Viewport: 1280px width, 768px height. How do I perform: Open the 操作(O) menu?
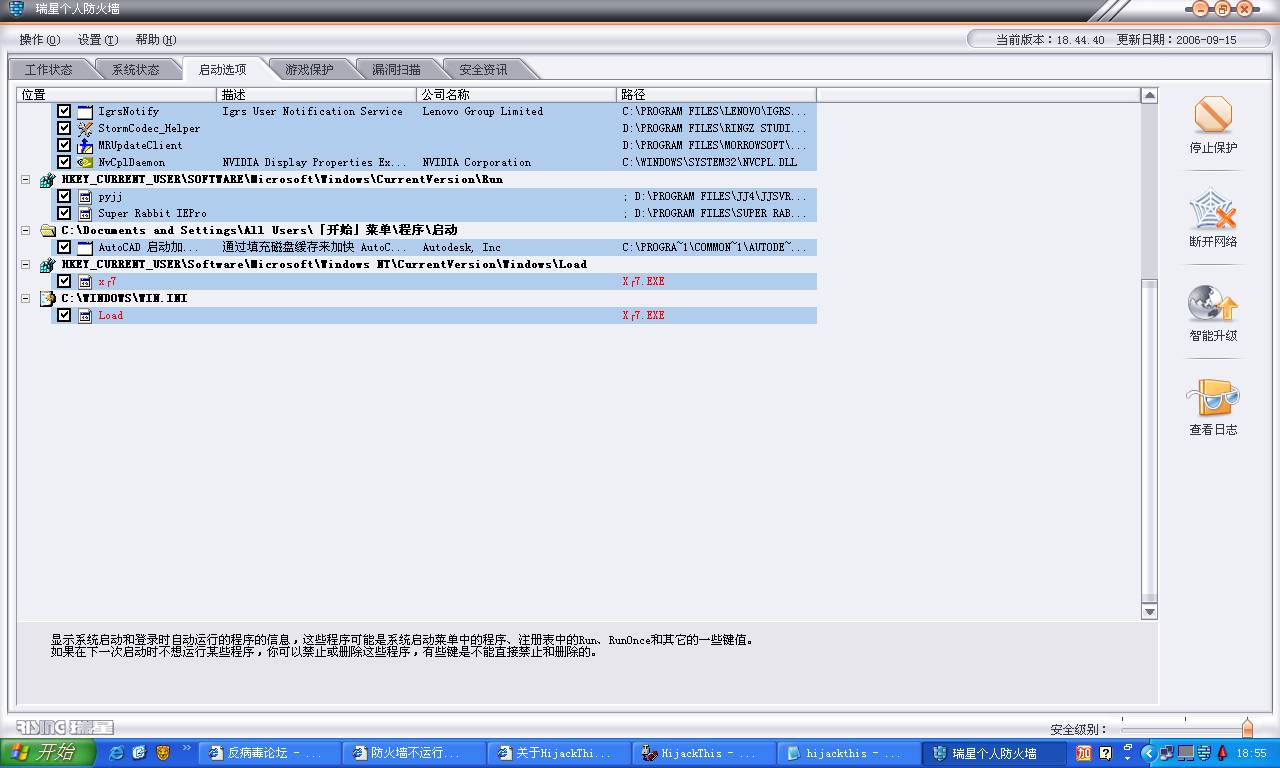40,40
